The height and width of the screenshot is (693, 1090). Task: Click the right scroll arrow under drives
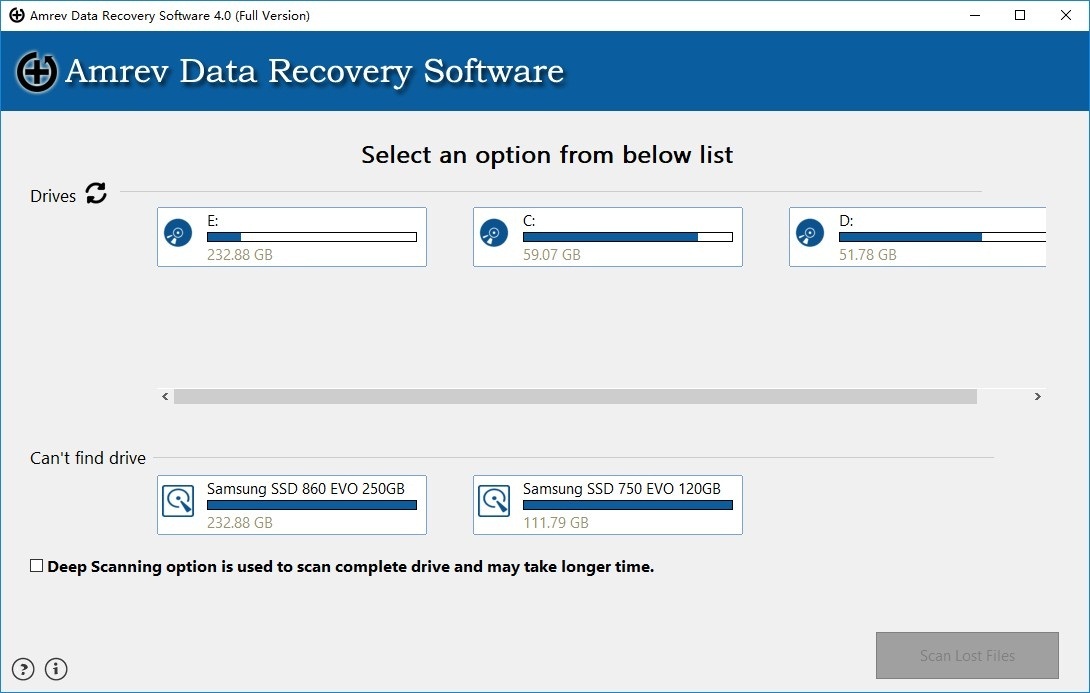tap(1037, 396)
